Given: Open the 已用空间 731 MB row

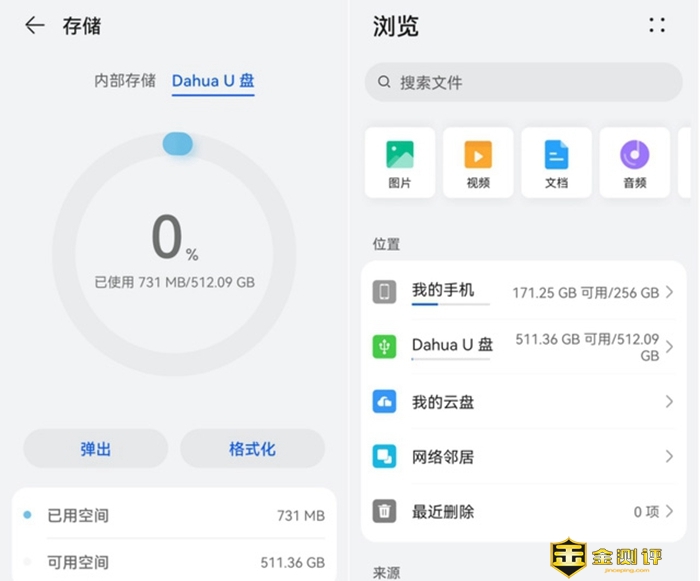Looking at the screenshot, I should coord(174,516).
